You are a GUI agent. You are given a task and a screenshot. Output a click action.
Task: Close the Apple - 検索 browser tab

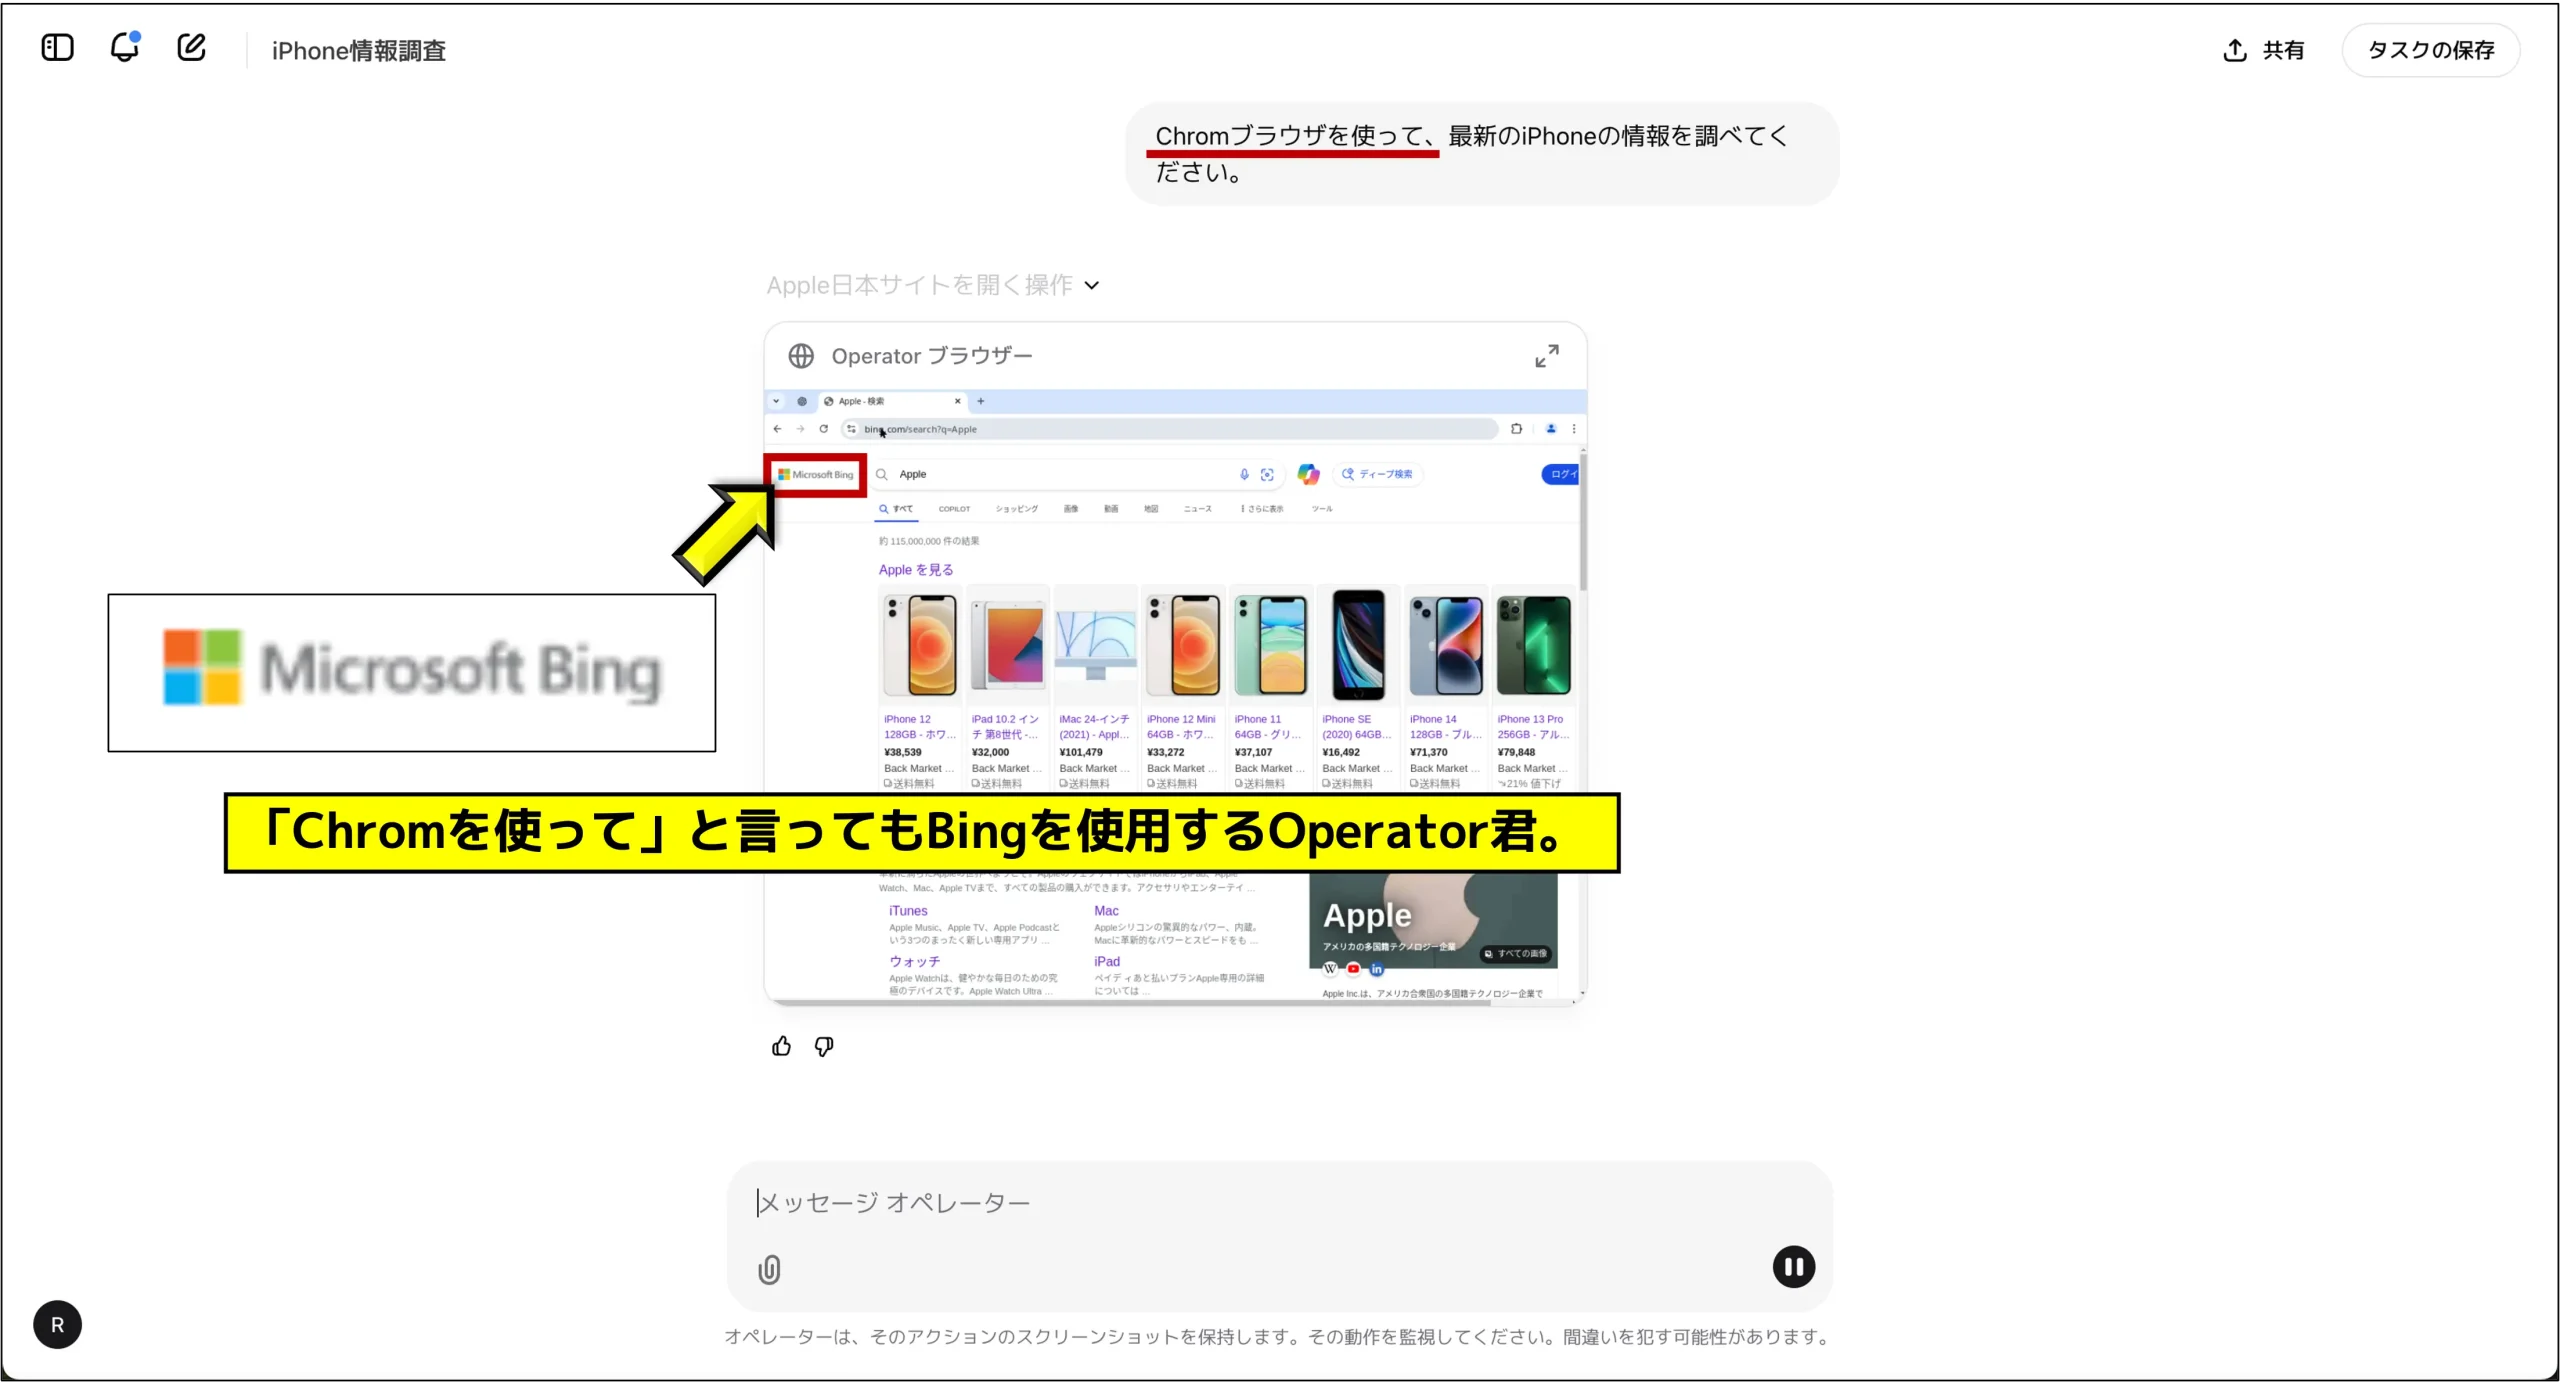(957, 401)
